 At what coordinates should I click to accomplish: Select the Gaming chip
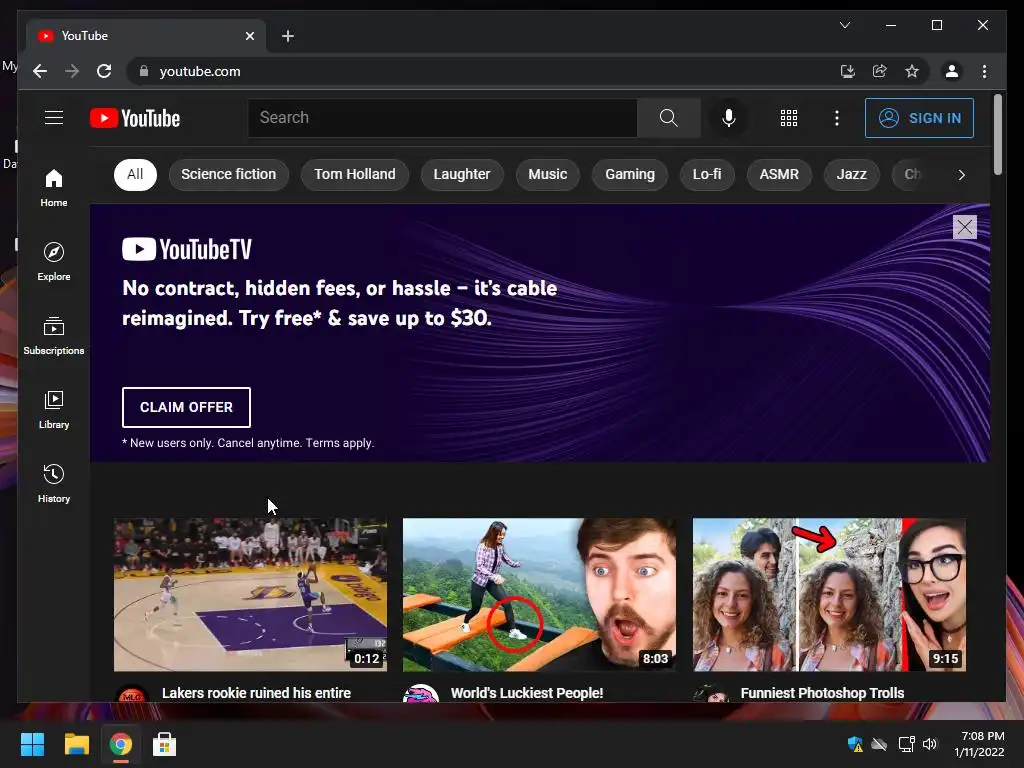click(630, 174)
